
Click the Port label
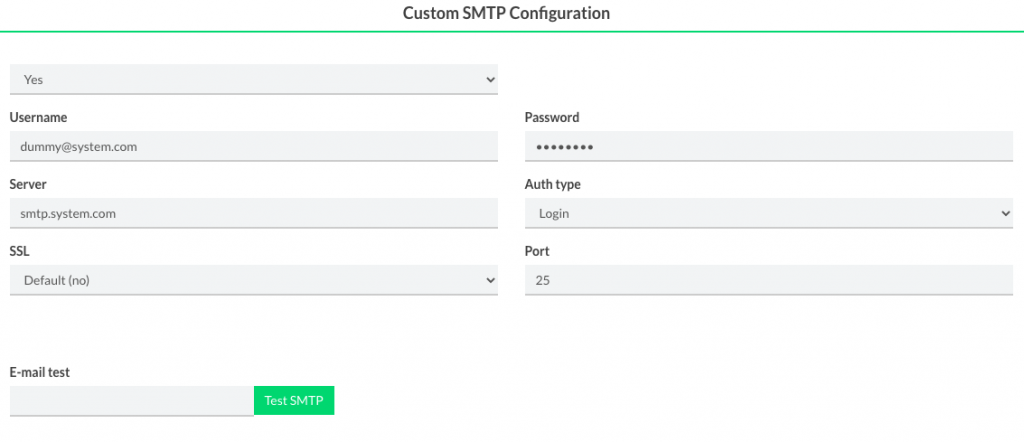[x=537, y=252]
